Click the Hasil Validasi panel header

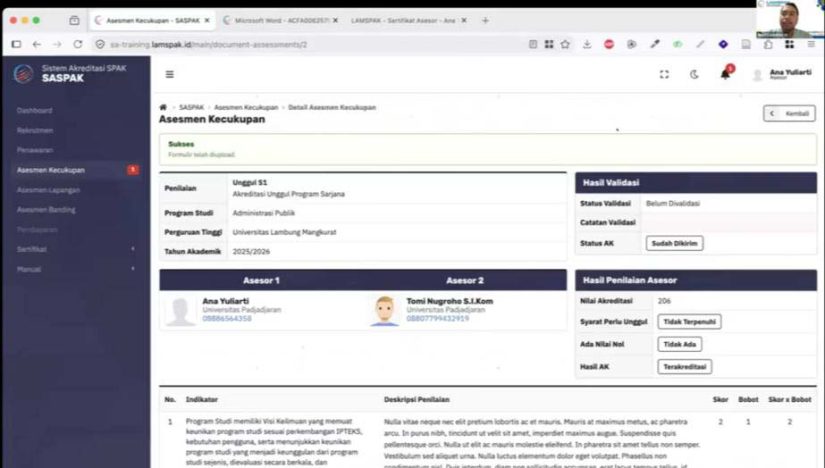[696, 183]
